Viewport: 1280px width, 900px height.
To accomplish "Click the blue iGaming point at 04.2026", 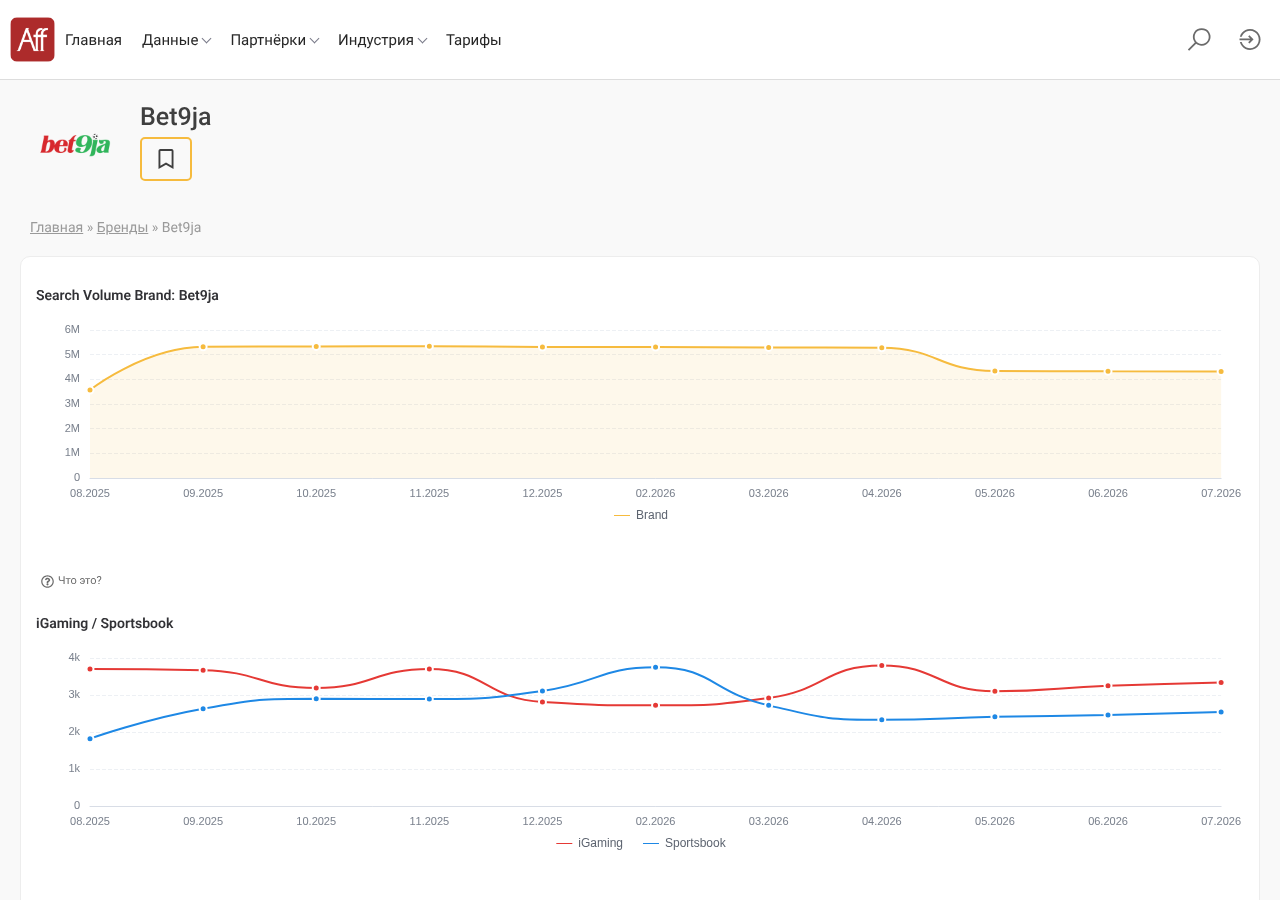I will (x=882, y=720).
